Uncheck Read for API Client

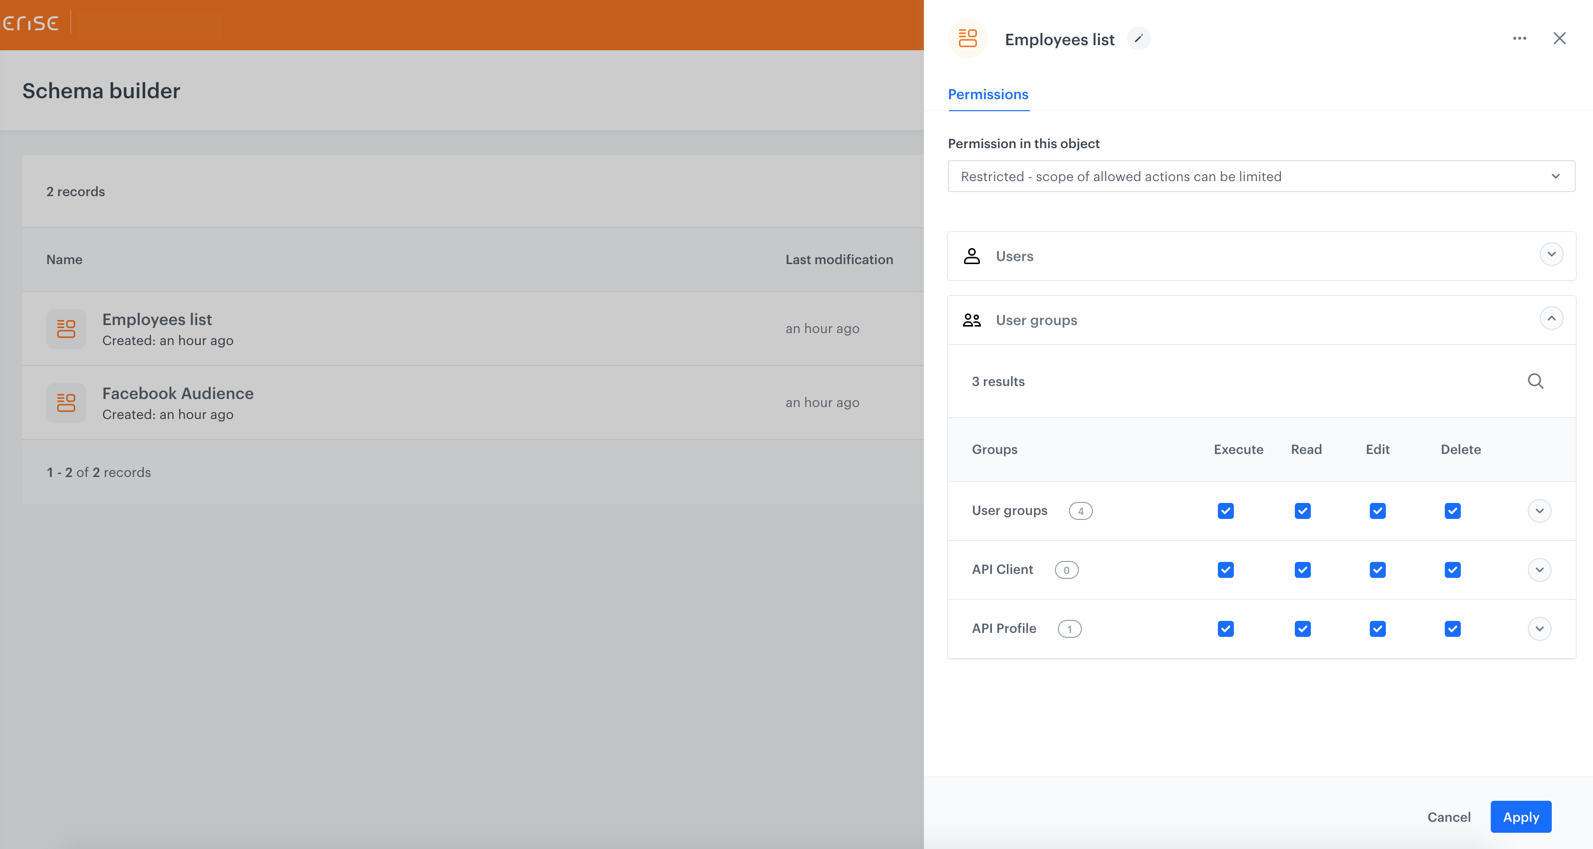pos(1302,570)
